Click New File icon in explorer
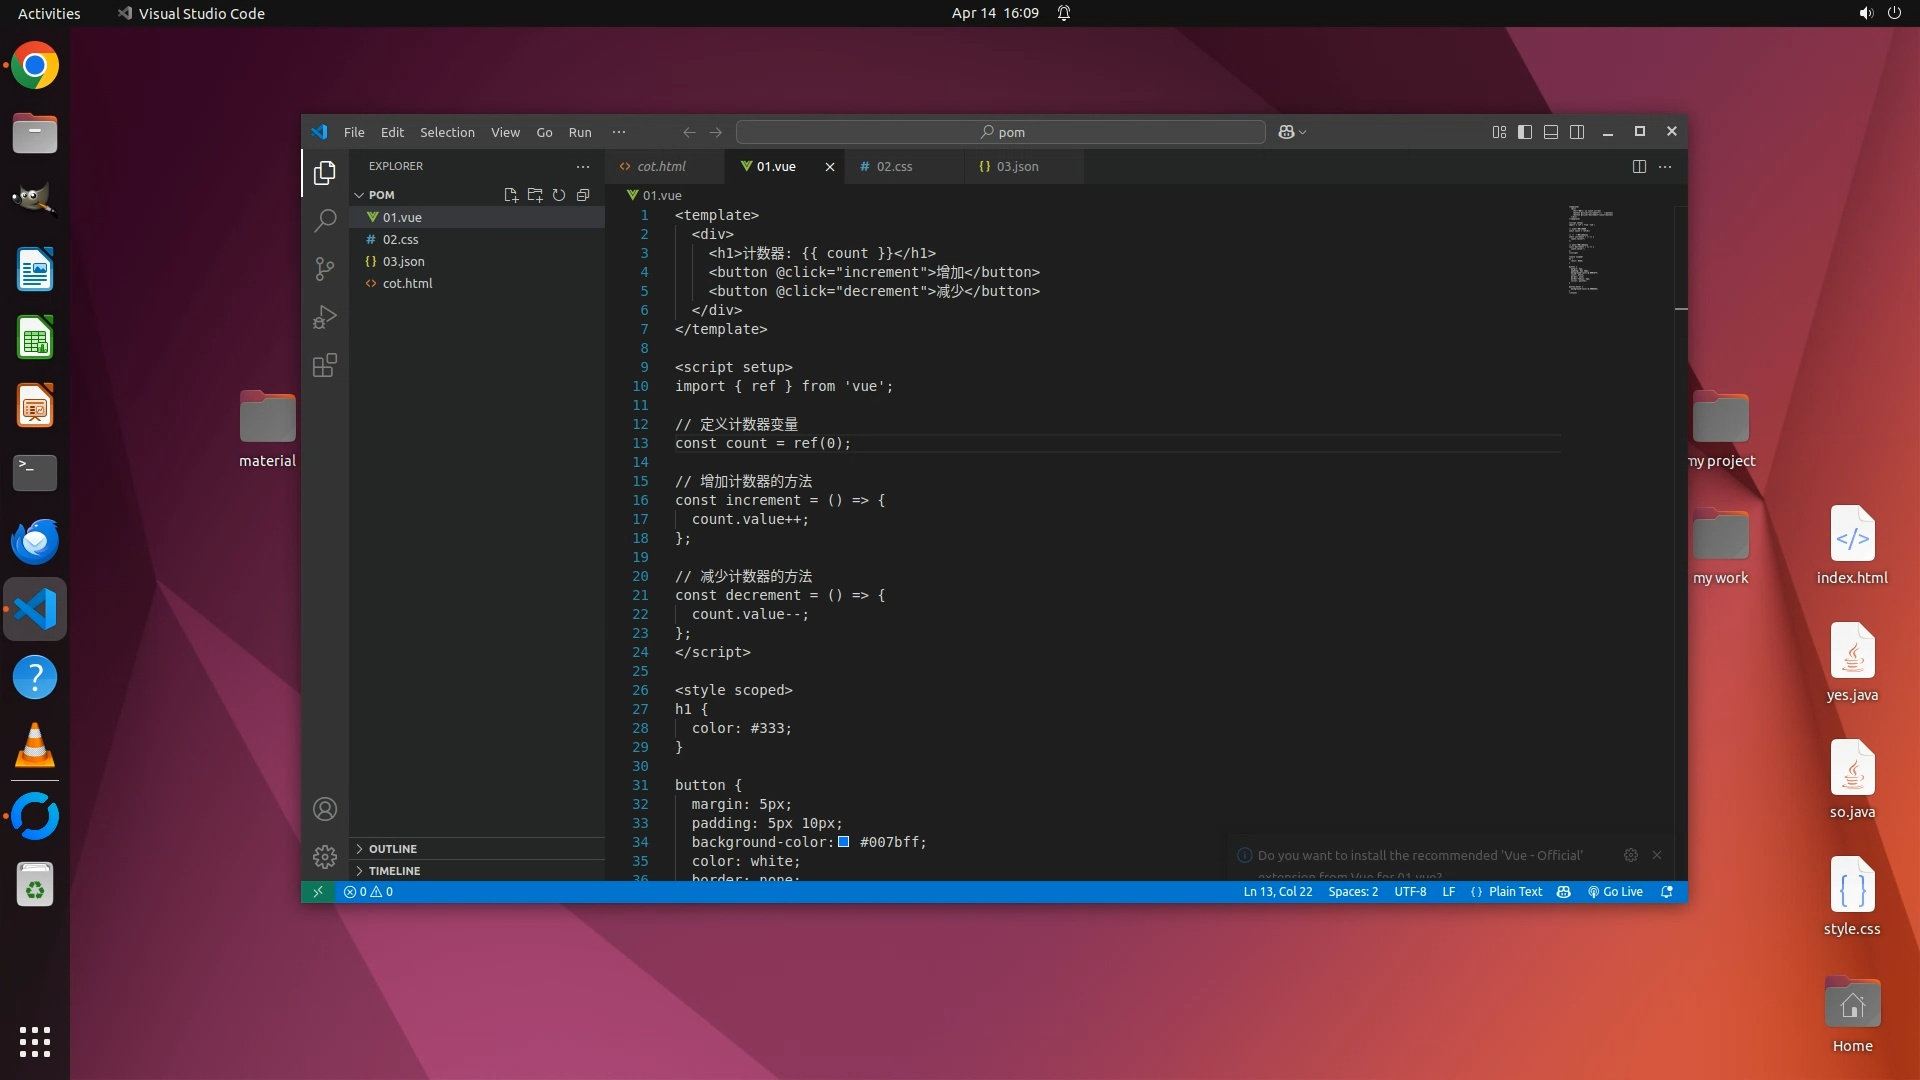Image resolution: width=1920 pixels, height=1080 pixels. tap(511, 195)
